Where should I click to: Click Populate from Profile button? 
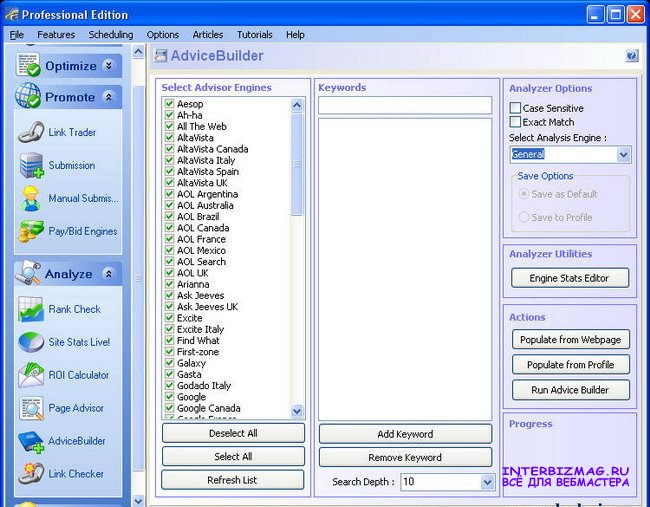pyautogui.click(x=570, y=365)
